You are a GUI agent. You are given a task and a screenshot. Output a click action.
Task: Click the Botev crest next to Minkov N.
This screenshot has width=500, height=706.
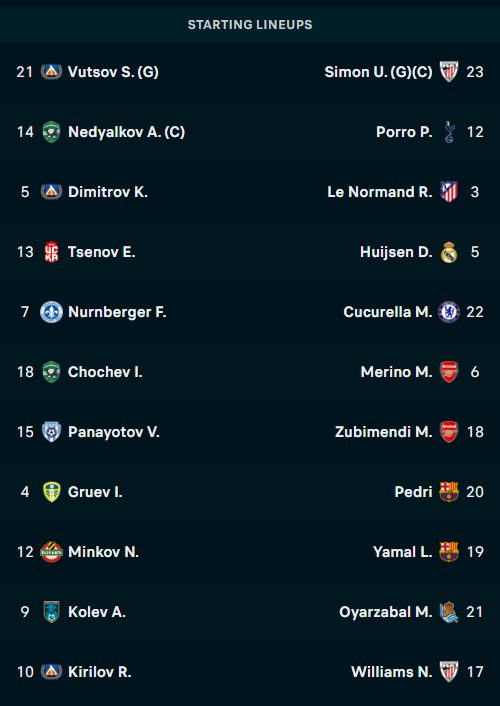click(51, 552)
